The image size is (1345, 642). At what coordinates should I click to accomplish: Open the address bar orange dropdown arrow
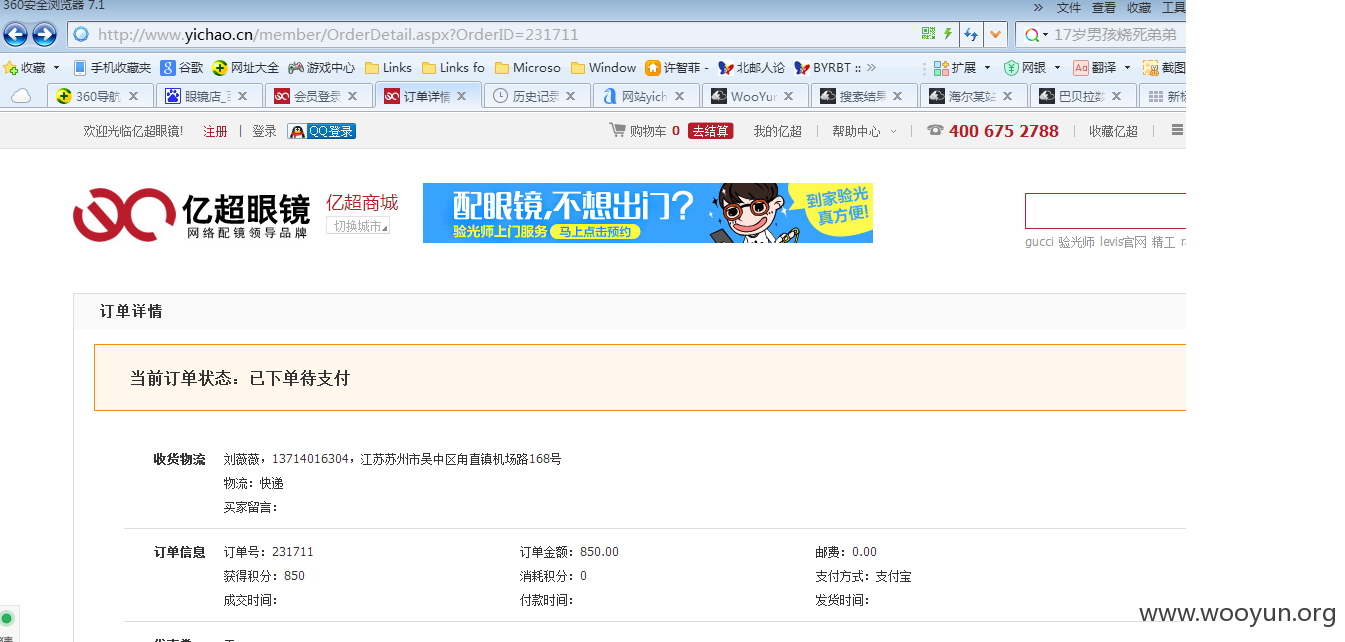[x=994, y=35]
